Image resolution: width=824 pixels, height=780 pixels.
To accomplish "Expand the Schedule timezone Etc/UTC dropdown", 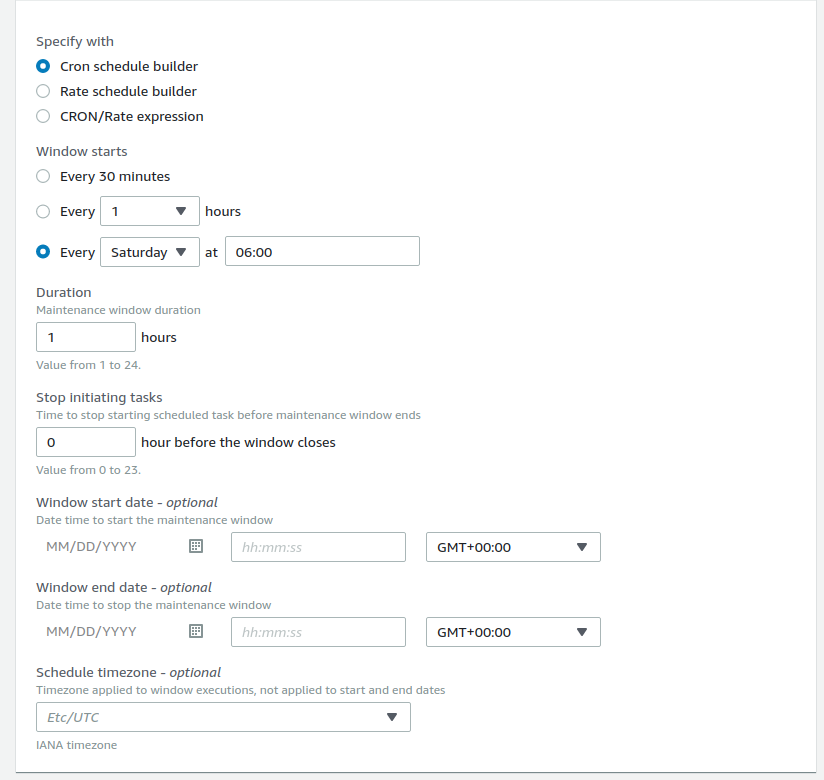I will click(223, 717).
